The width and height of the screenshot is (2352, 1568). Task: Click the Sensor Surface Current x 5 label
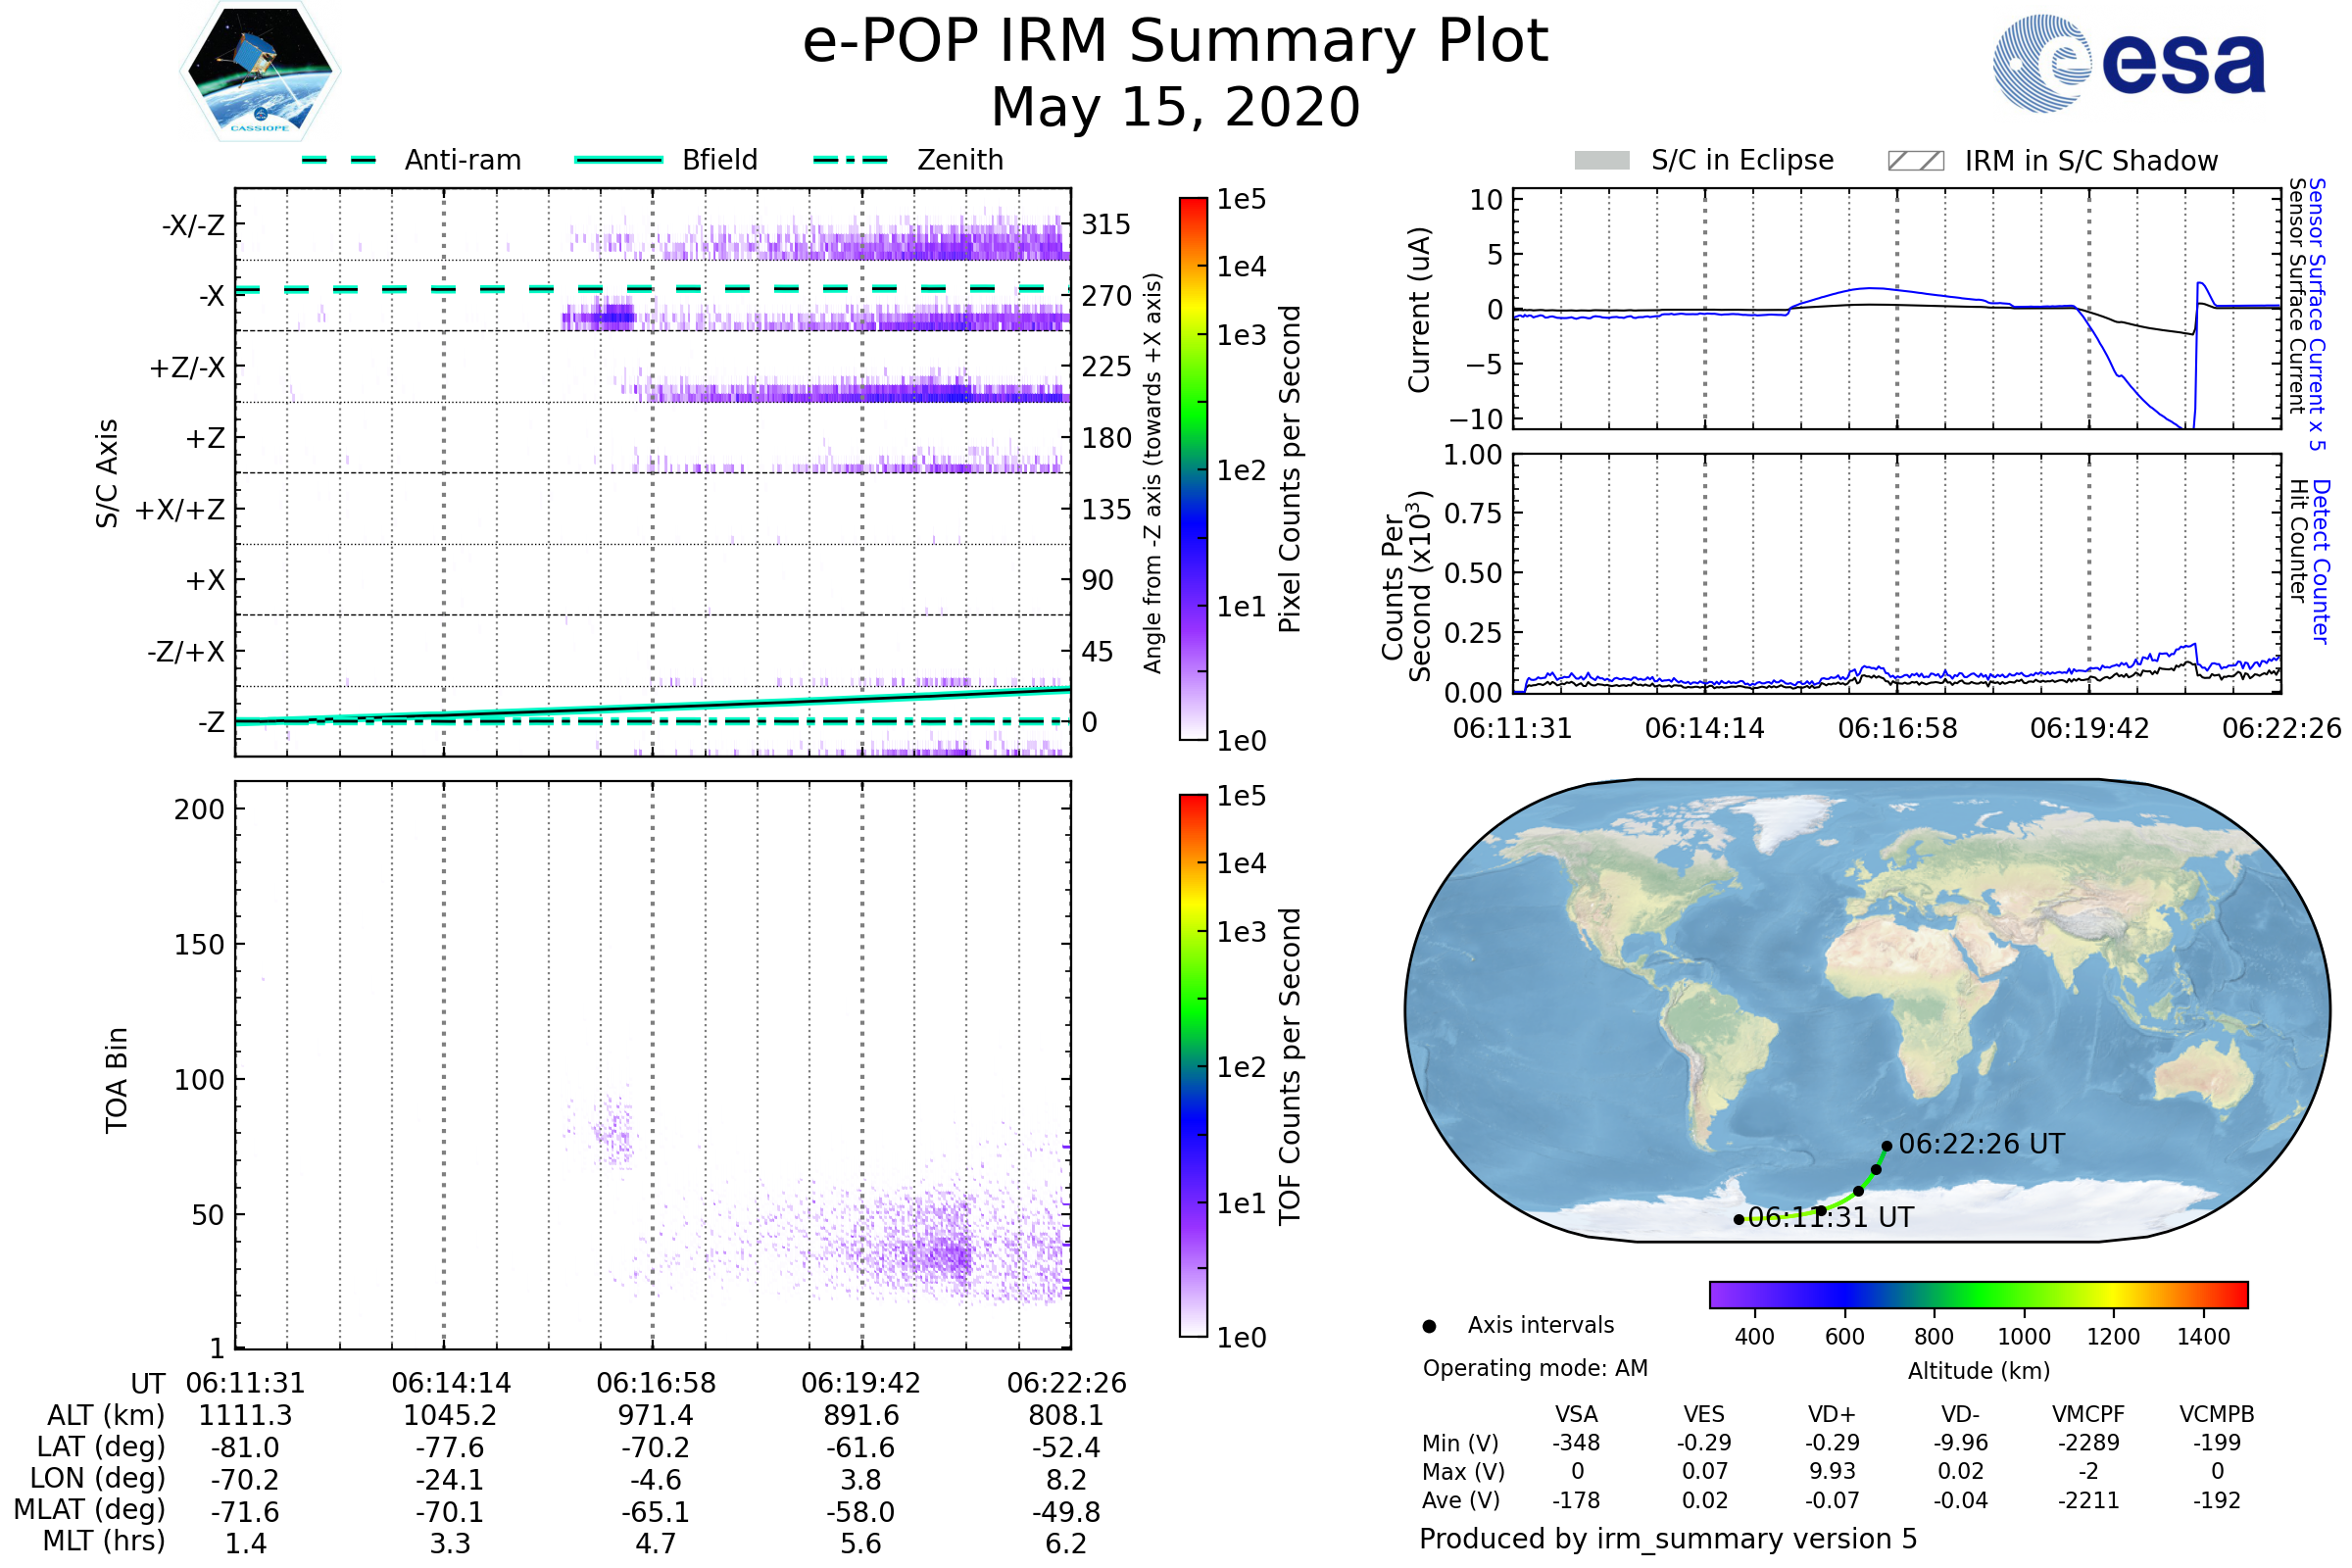tap(2317, 314)
